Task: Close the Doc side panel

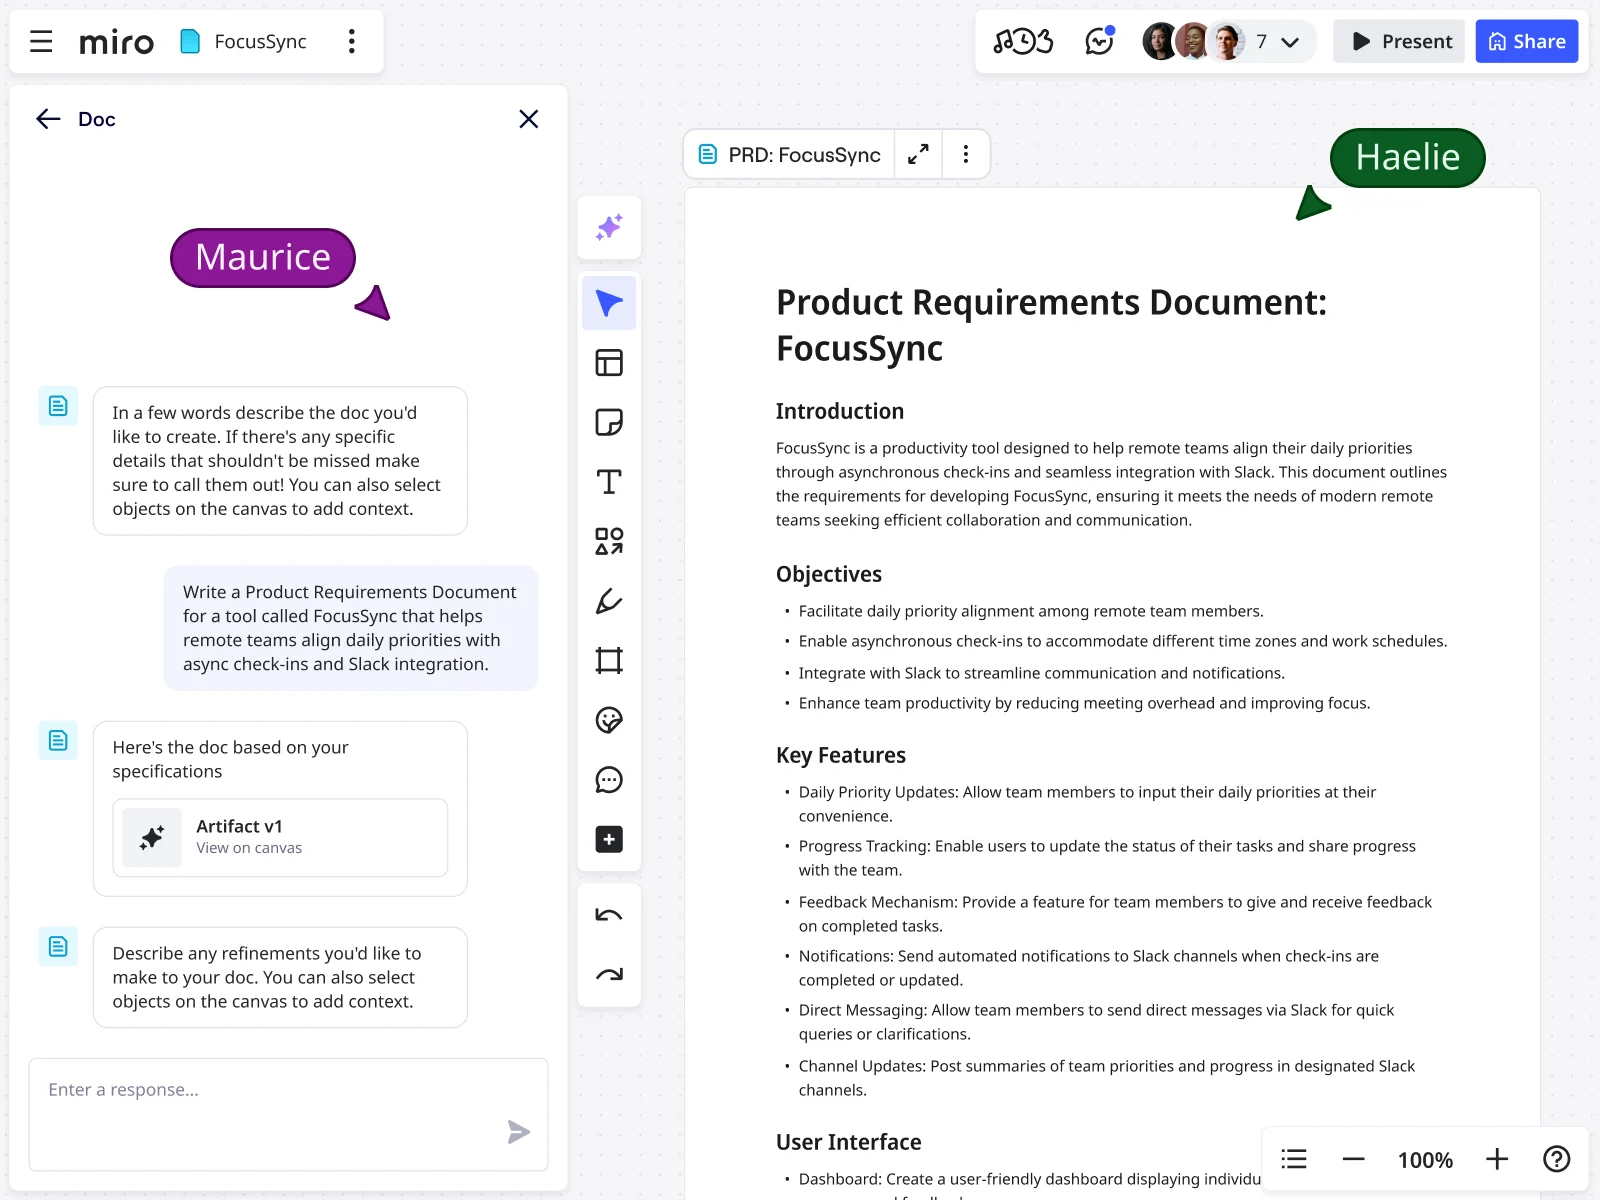Action: (x=529, y=119)
